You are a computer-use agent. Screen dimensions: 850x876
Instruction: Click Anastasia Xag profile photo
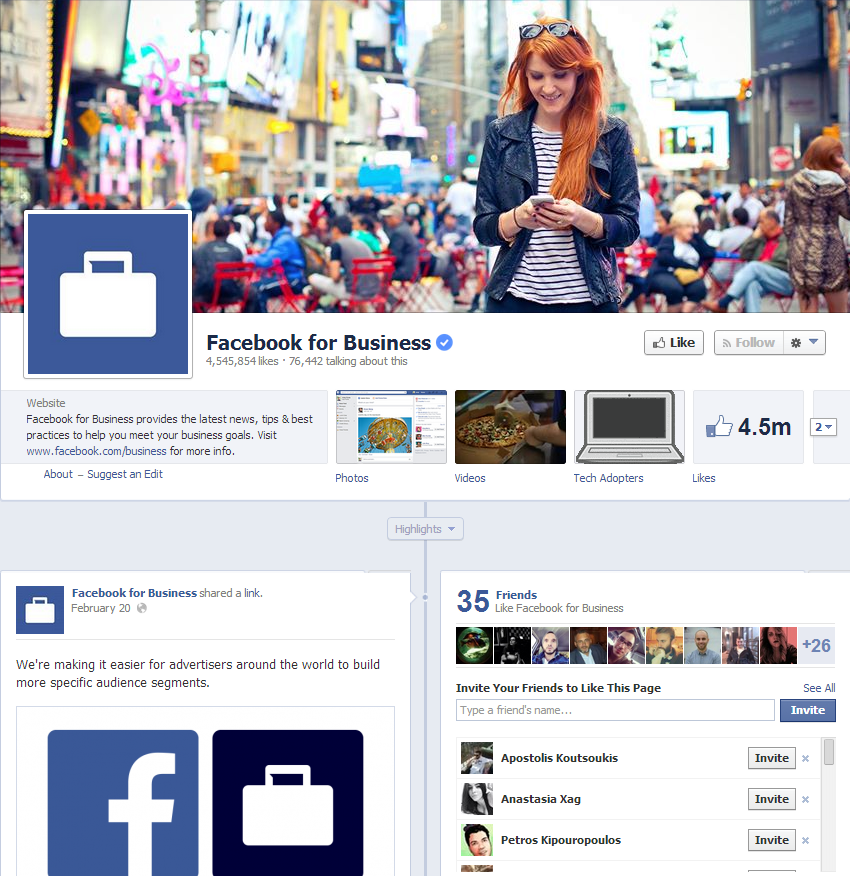pos(477,799)
